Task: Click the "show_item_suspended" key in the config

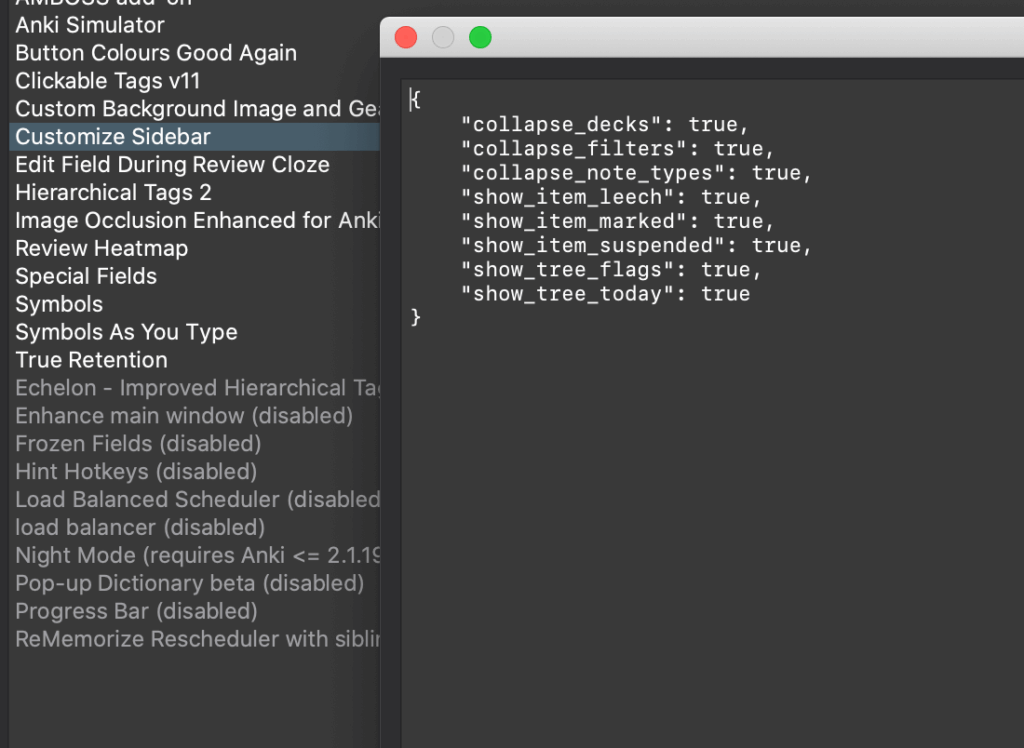Action: point(593,245)
